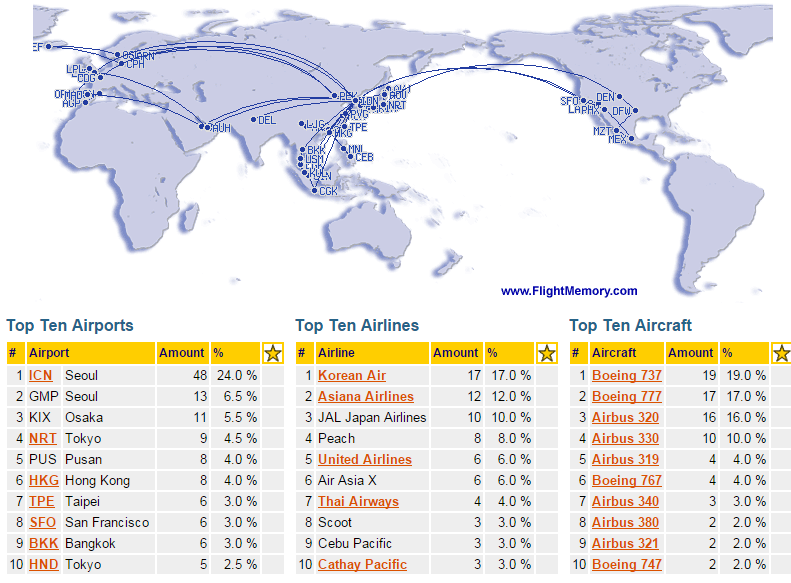This screenshot has width=791, height=583.
Task: Click the 24.0 % value for ICN
Action: (237, 375)
